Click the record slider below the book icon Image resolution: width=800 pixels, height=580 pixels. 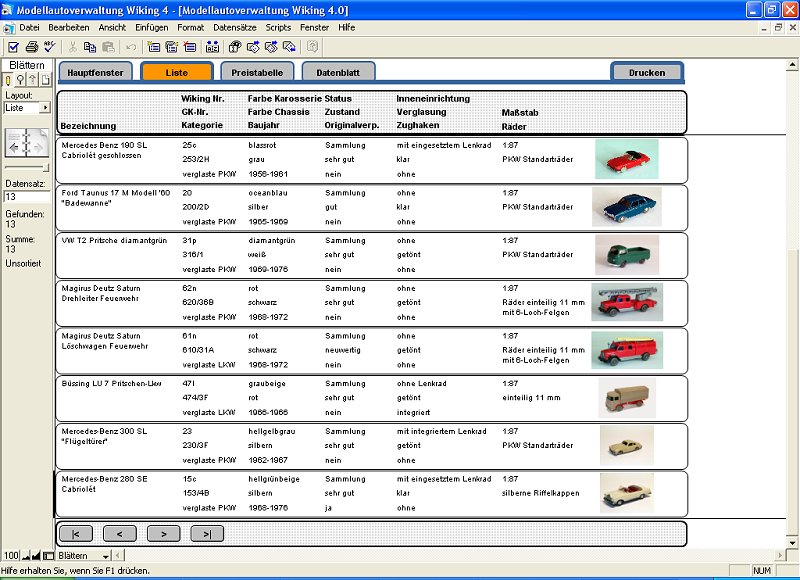pyautogui.click(x=27, y=167)
